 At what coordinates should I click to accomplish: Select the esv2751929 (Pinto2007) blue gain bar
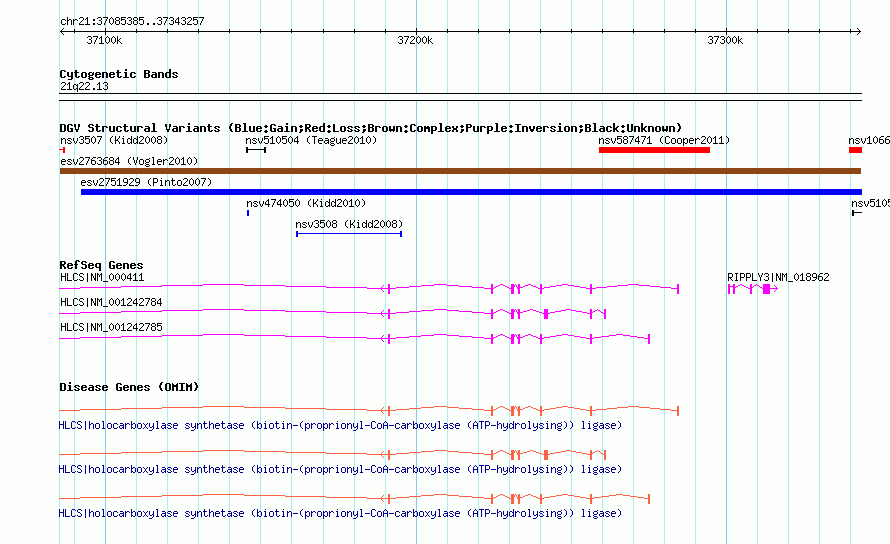tap(471, 192)
